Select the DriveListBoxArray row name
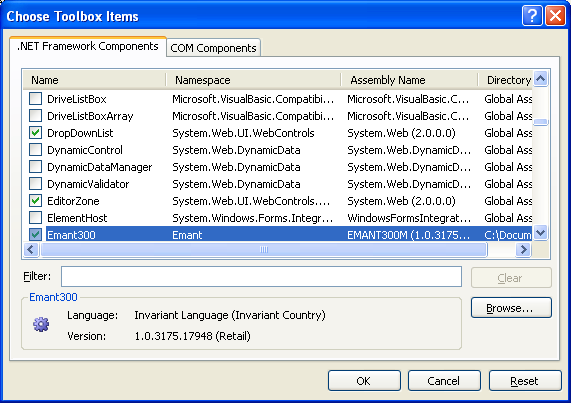The height and width of the screenshot is (403, 571). click(90, 116)
